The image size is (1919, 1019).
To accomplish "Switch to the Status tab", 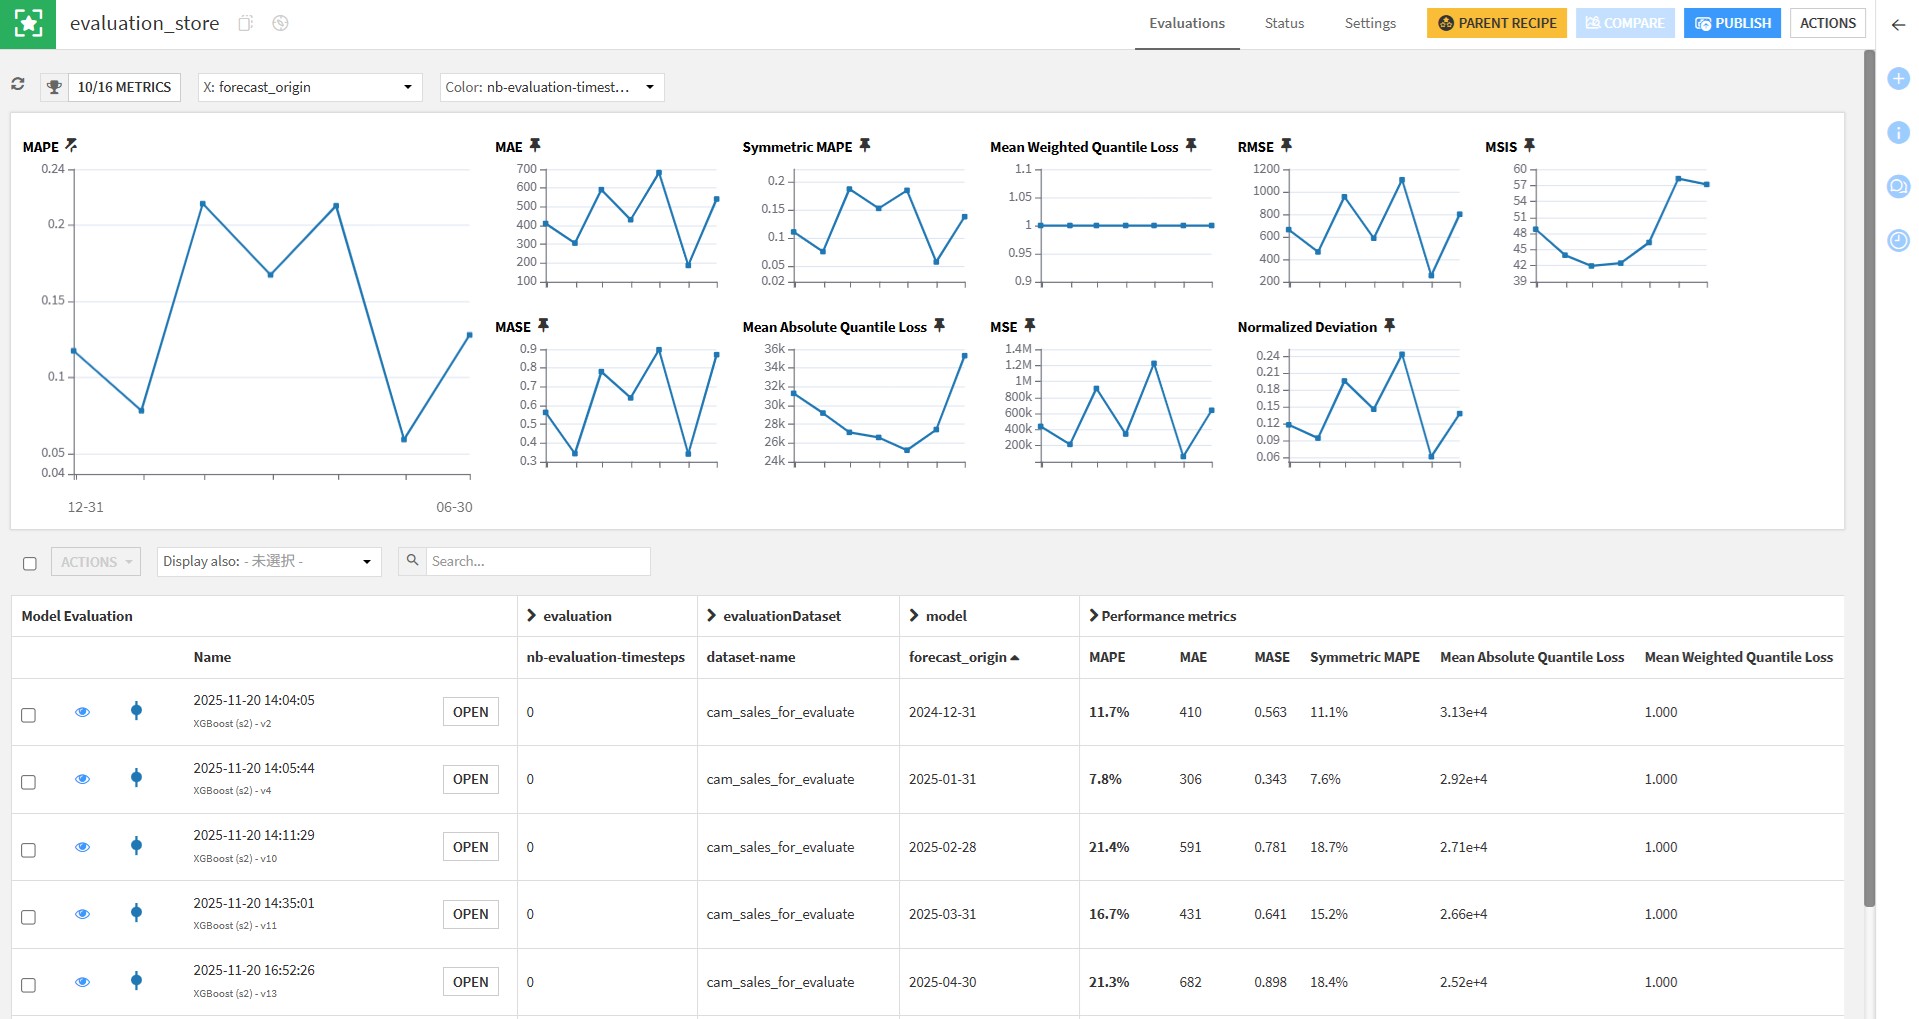I will (x=1284, y=24).
